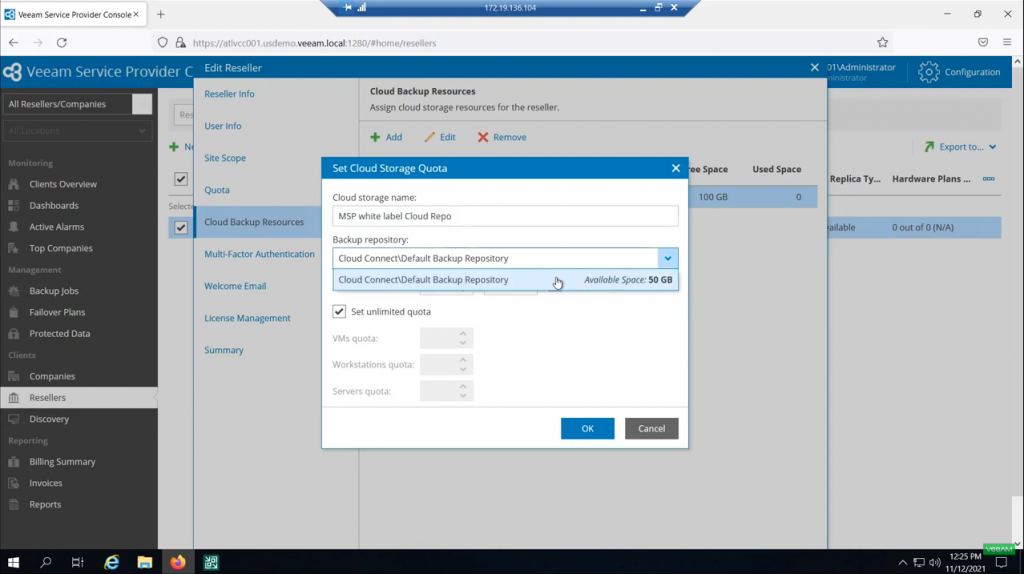Click the Protected Data lock icon
The height and width of the screenshot is (574, 1024).
(14, 334)
